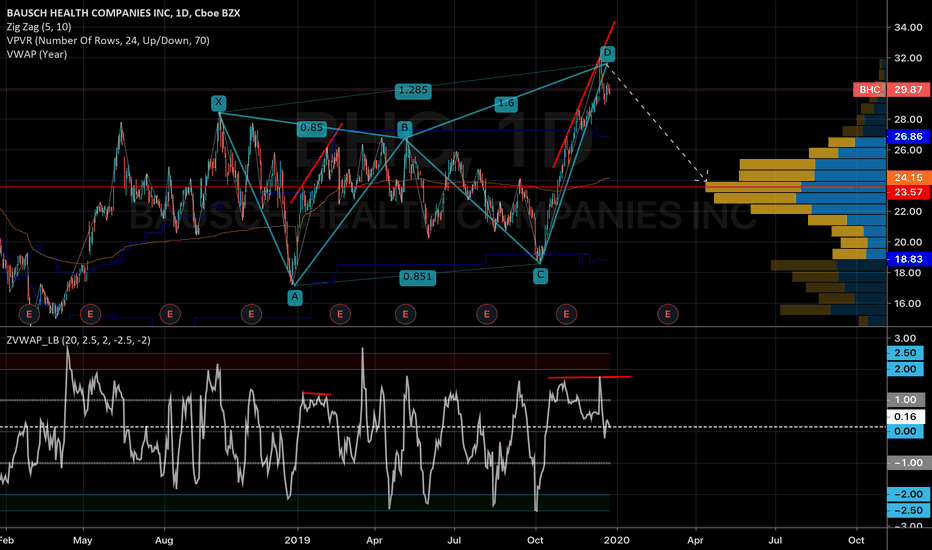Select the VPVR indicator legend line
Viewport: 932px width, 550px height.
[108, 40]
